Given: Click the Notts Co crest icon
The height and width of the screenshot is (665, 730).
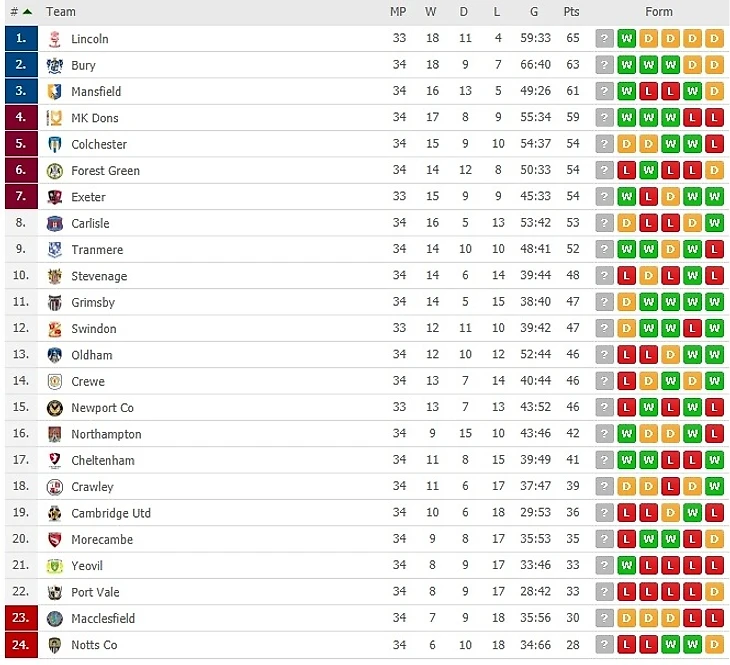Looking at the screenshot, I should (x=55, y=645).
